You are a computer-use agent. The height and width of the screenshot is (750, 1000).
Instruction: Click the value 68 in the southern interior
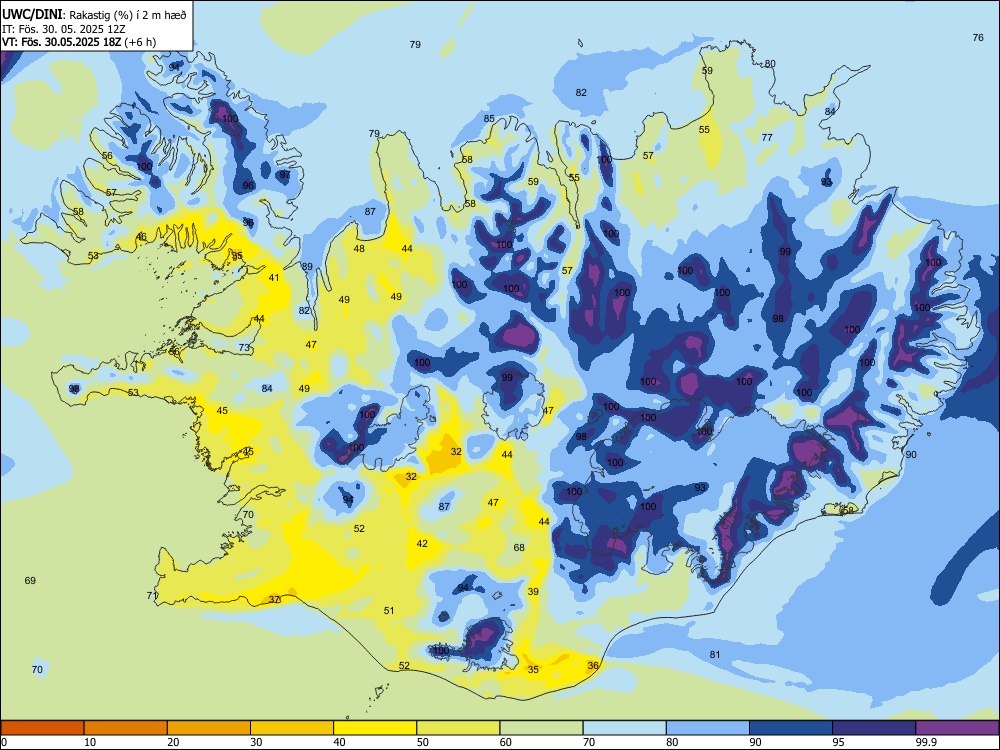[x=519, y=547]
